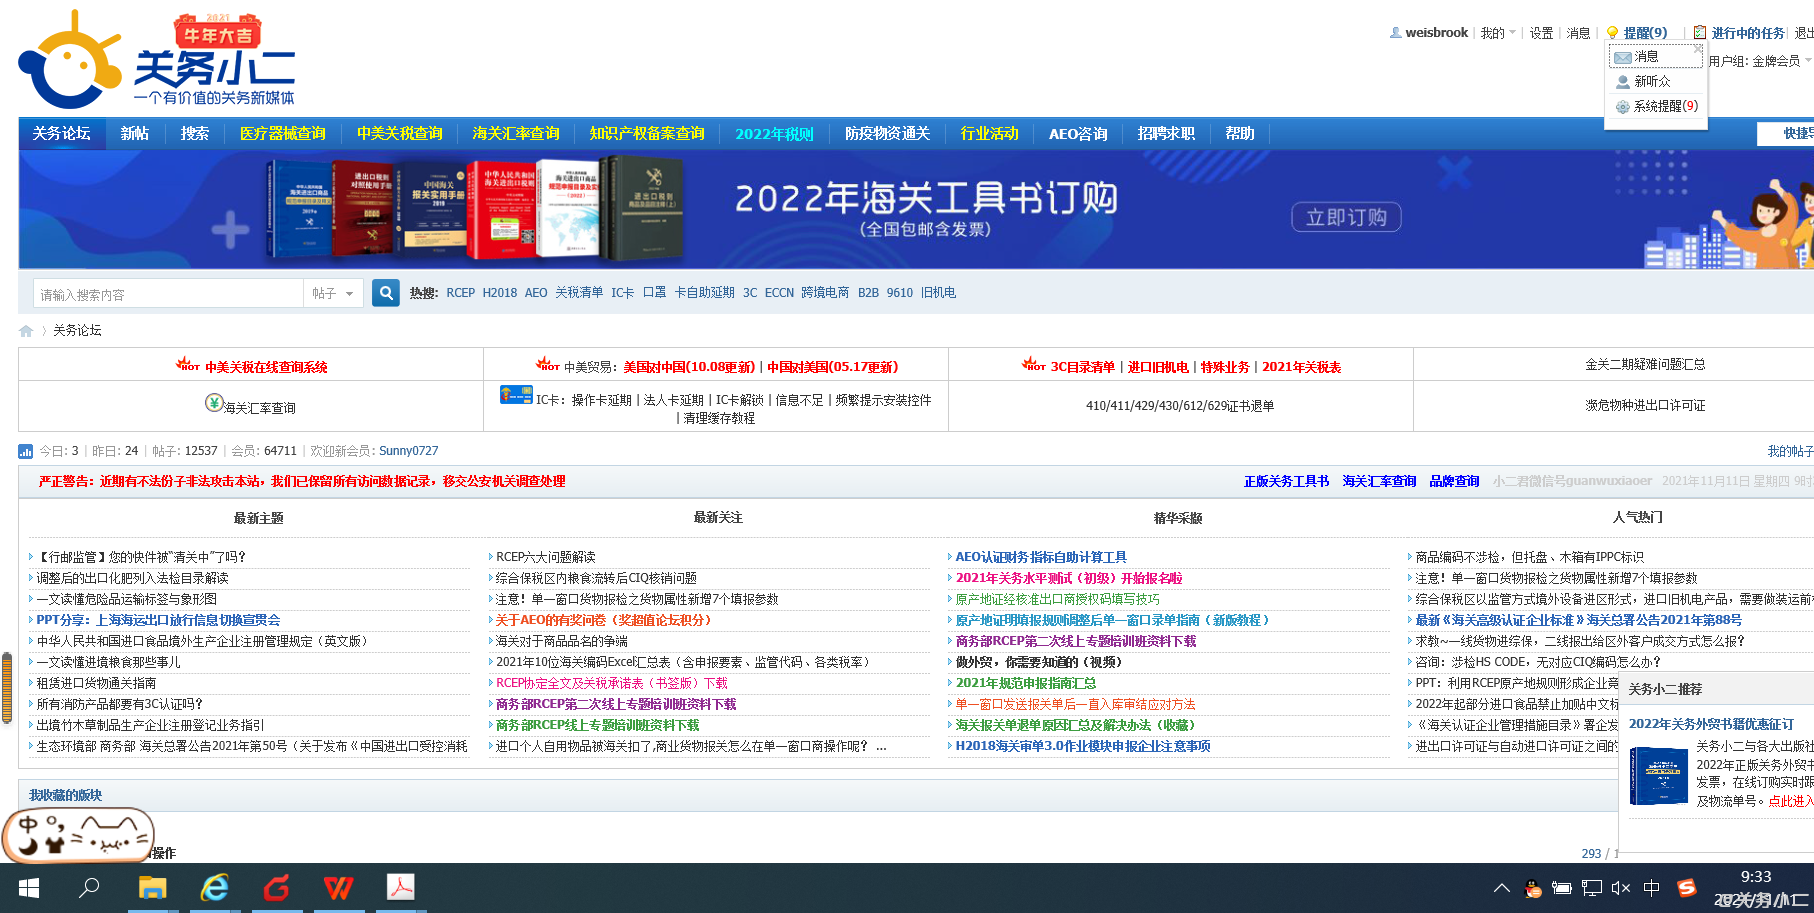
Task: Click the 我收藏的版块 section header
Action: 65,796
